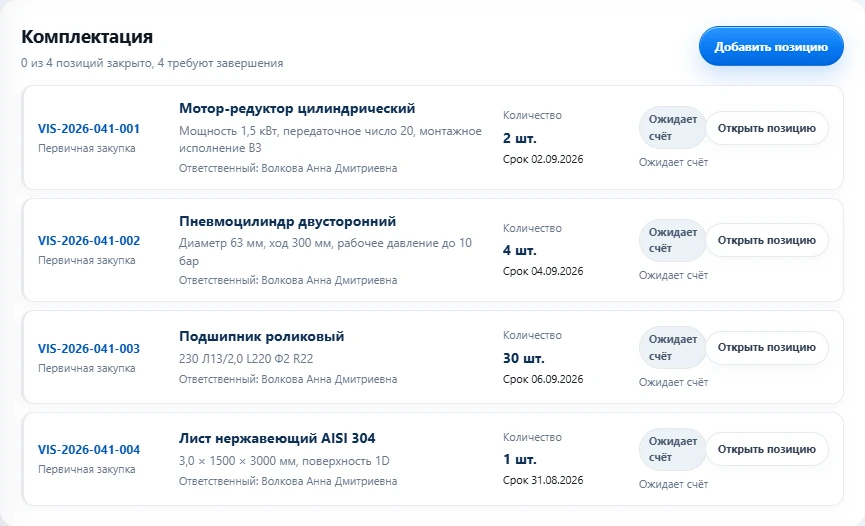Click Ответственный line in Пневмоцилиндр card
Screen dimensions: 865x526
(288, 280)
